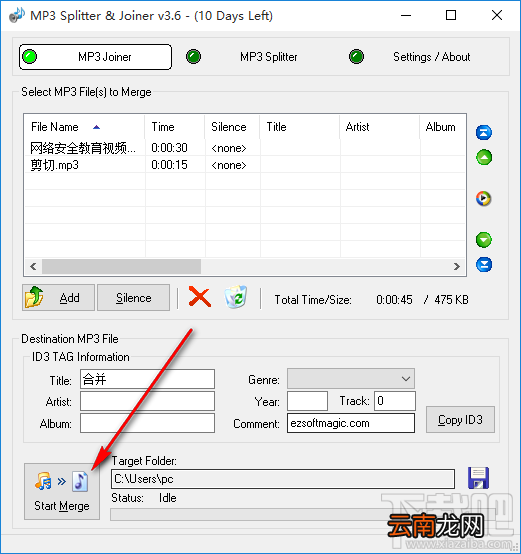The height and width of the screenshot is (554, 521).
Task: Clear all files using recycle bin icon
Action: click(236, 297)
